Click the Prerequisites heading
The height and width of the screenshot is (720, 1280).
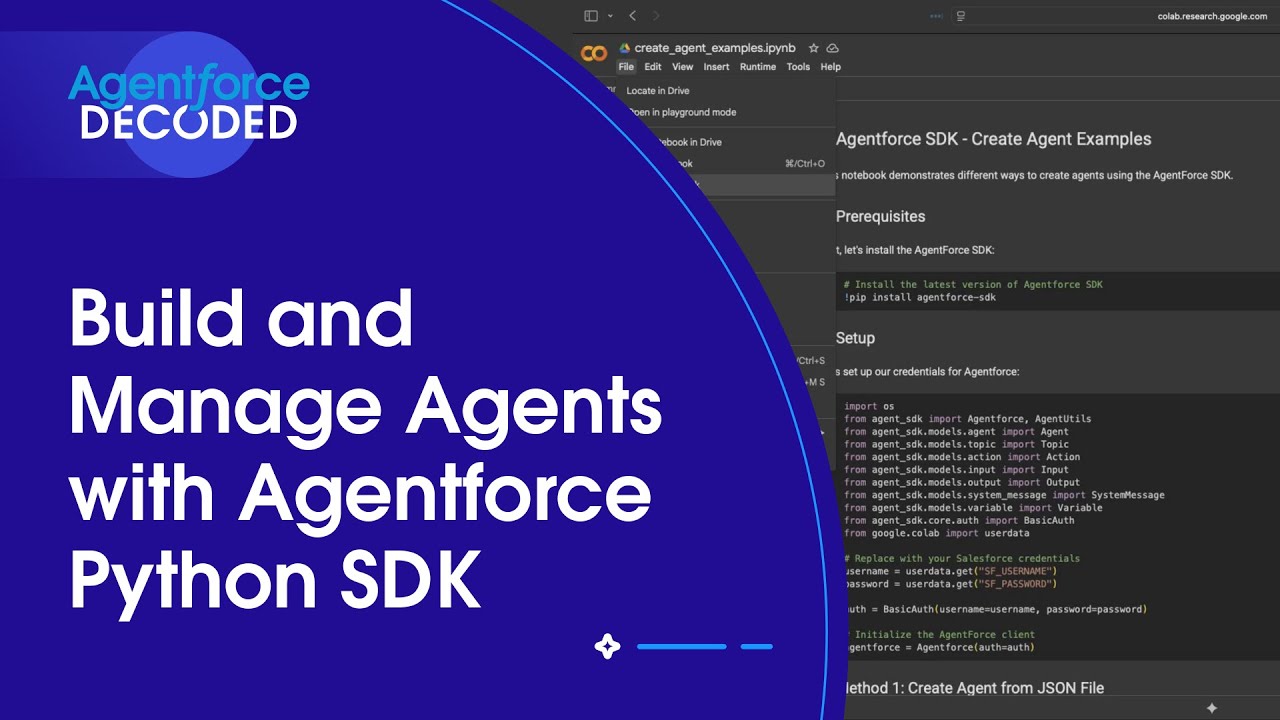(x=881, y=216)
